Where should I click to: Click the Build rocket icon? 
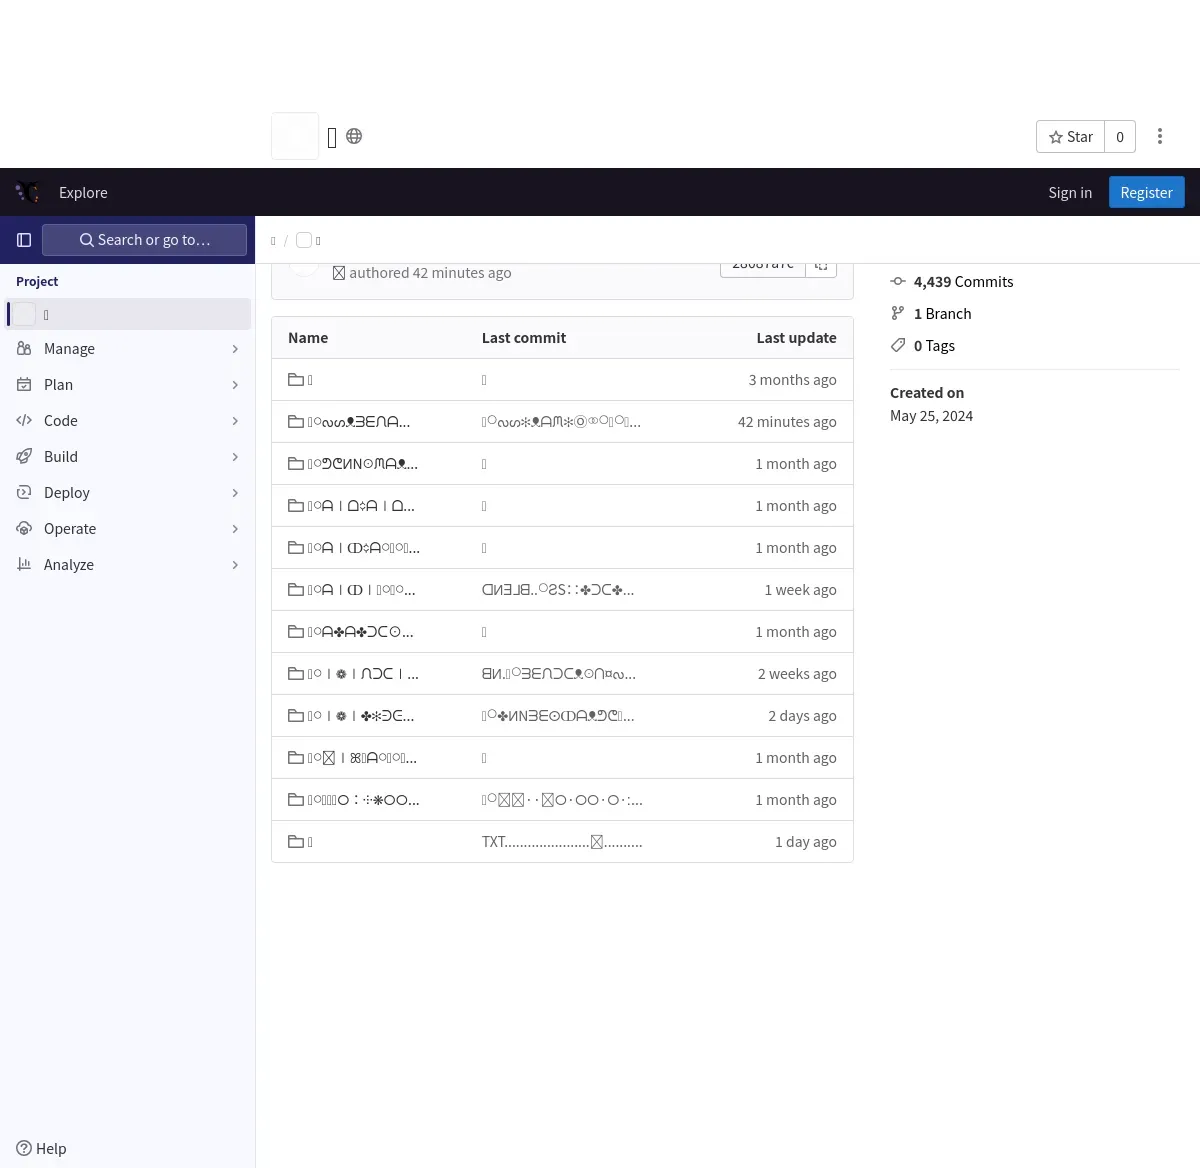coord(24,457)
